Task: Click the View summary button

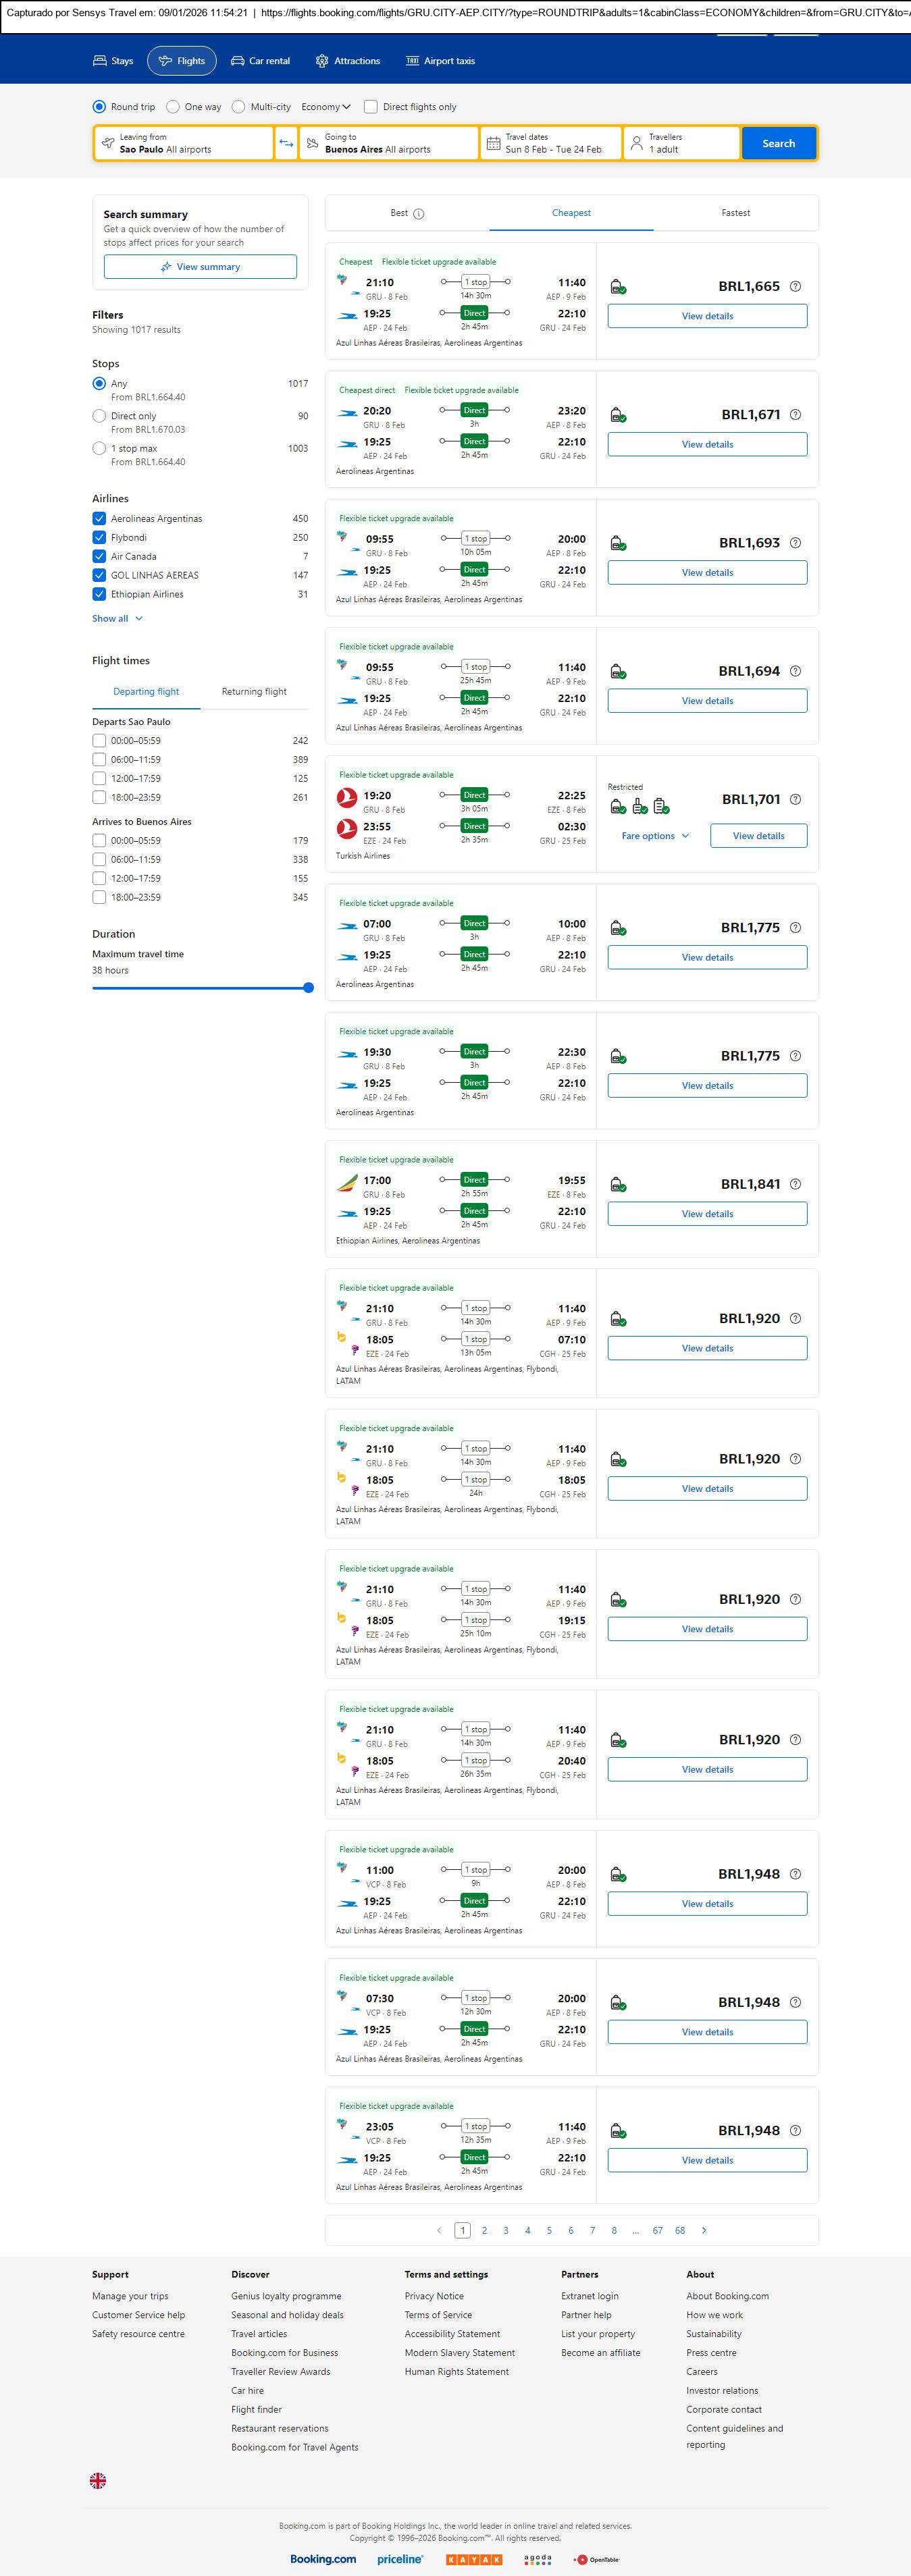Action: click(x=200, y=267)
